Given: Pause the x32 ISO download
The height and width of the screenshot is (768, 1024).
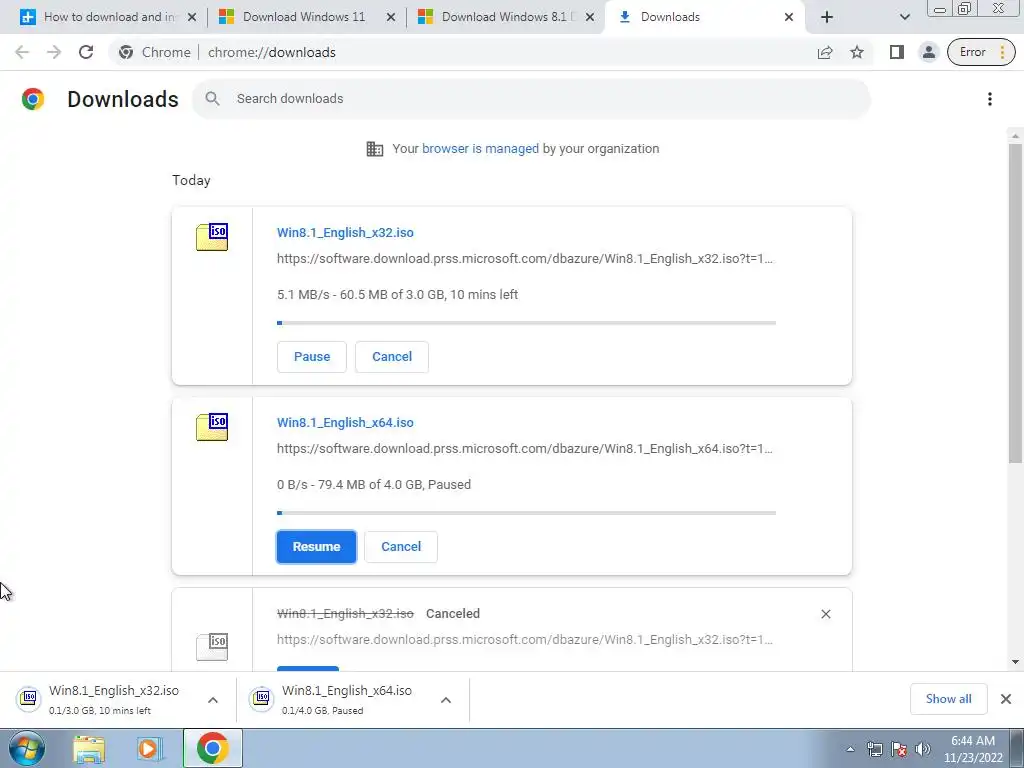Looking at the screenshot, I should [x=312, y=357].
